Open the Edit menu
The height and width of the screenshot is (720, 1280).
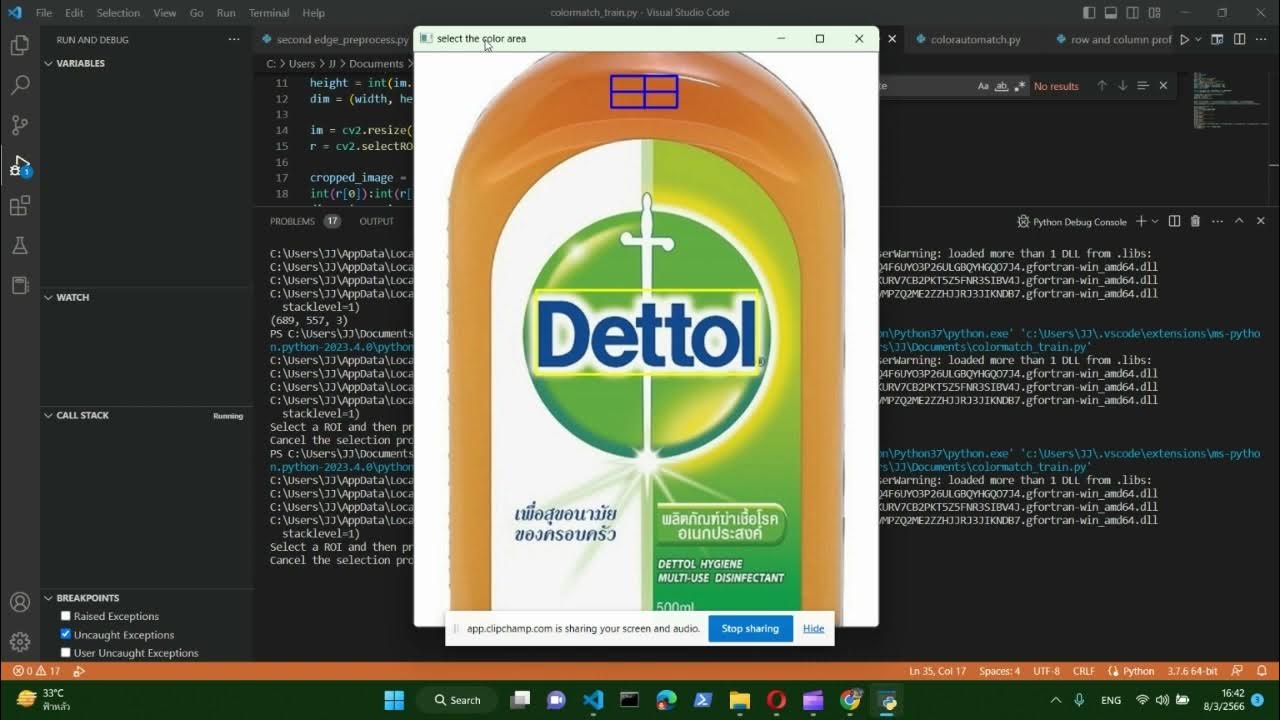pos(74,13)
